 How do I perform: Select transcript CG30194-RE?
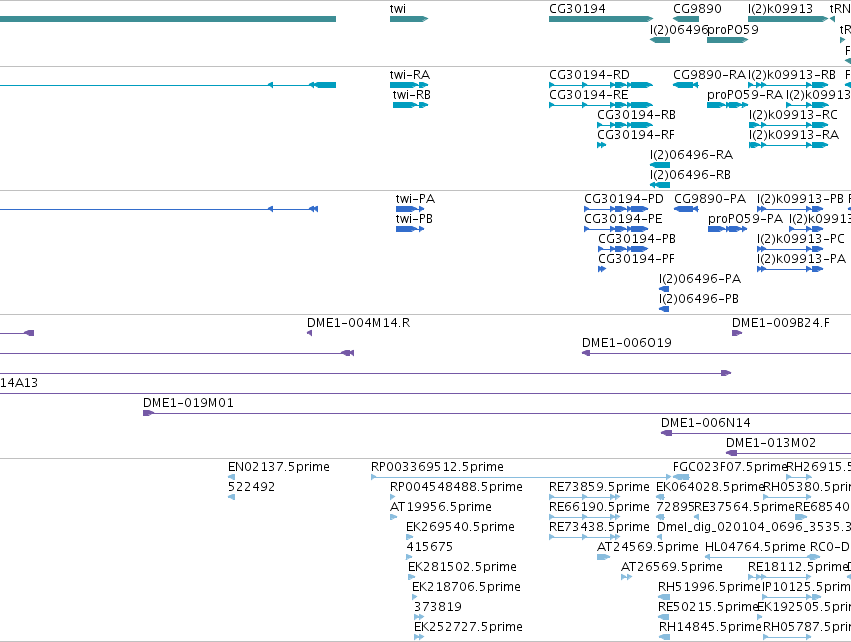click(x=601, y=105)
